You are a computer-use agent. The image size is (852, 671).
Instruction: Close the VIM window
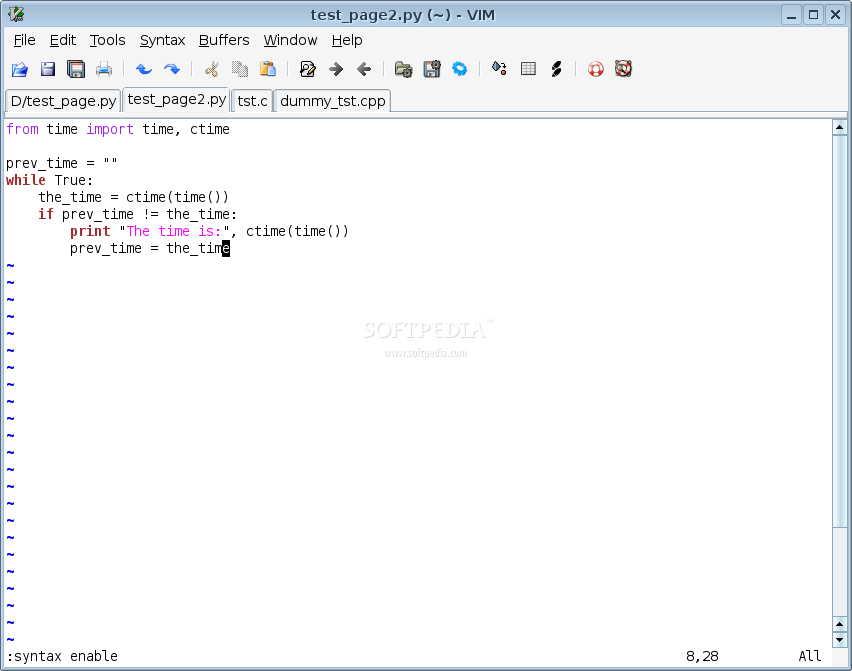point(835,15)
